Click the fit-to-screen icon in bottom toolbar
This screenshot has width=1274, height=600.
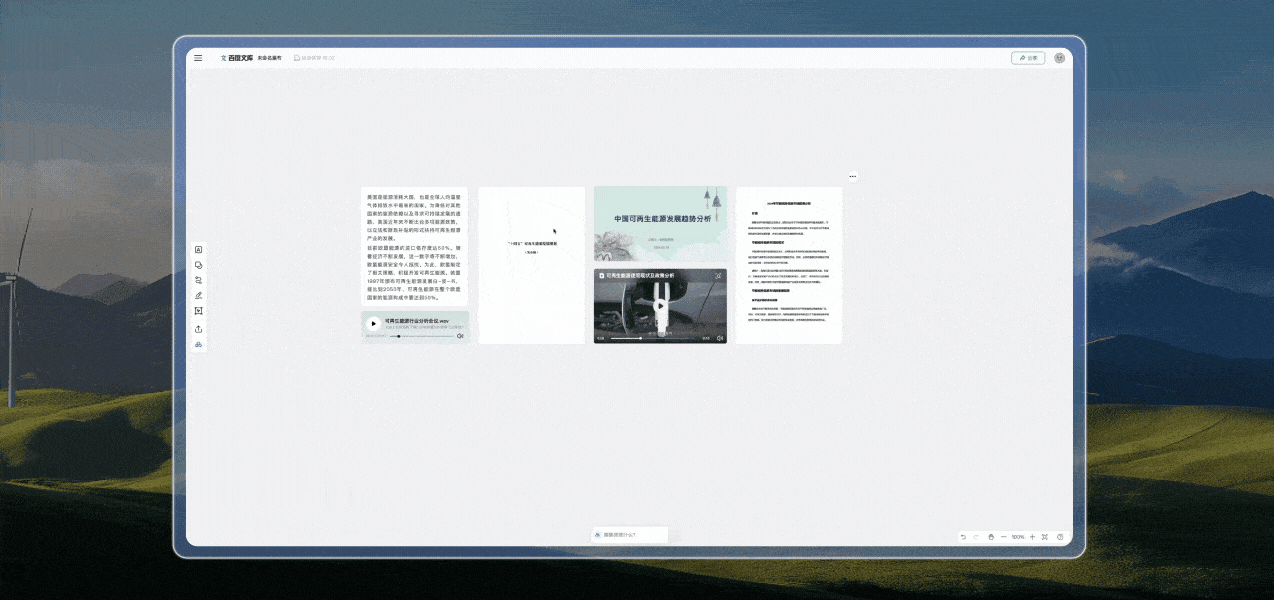1045,537
